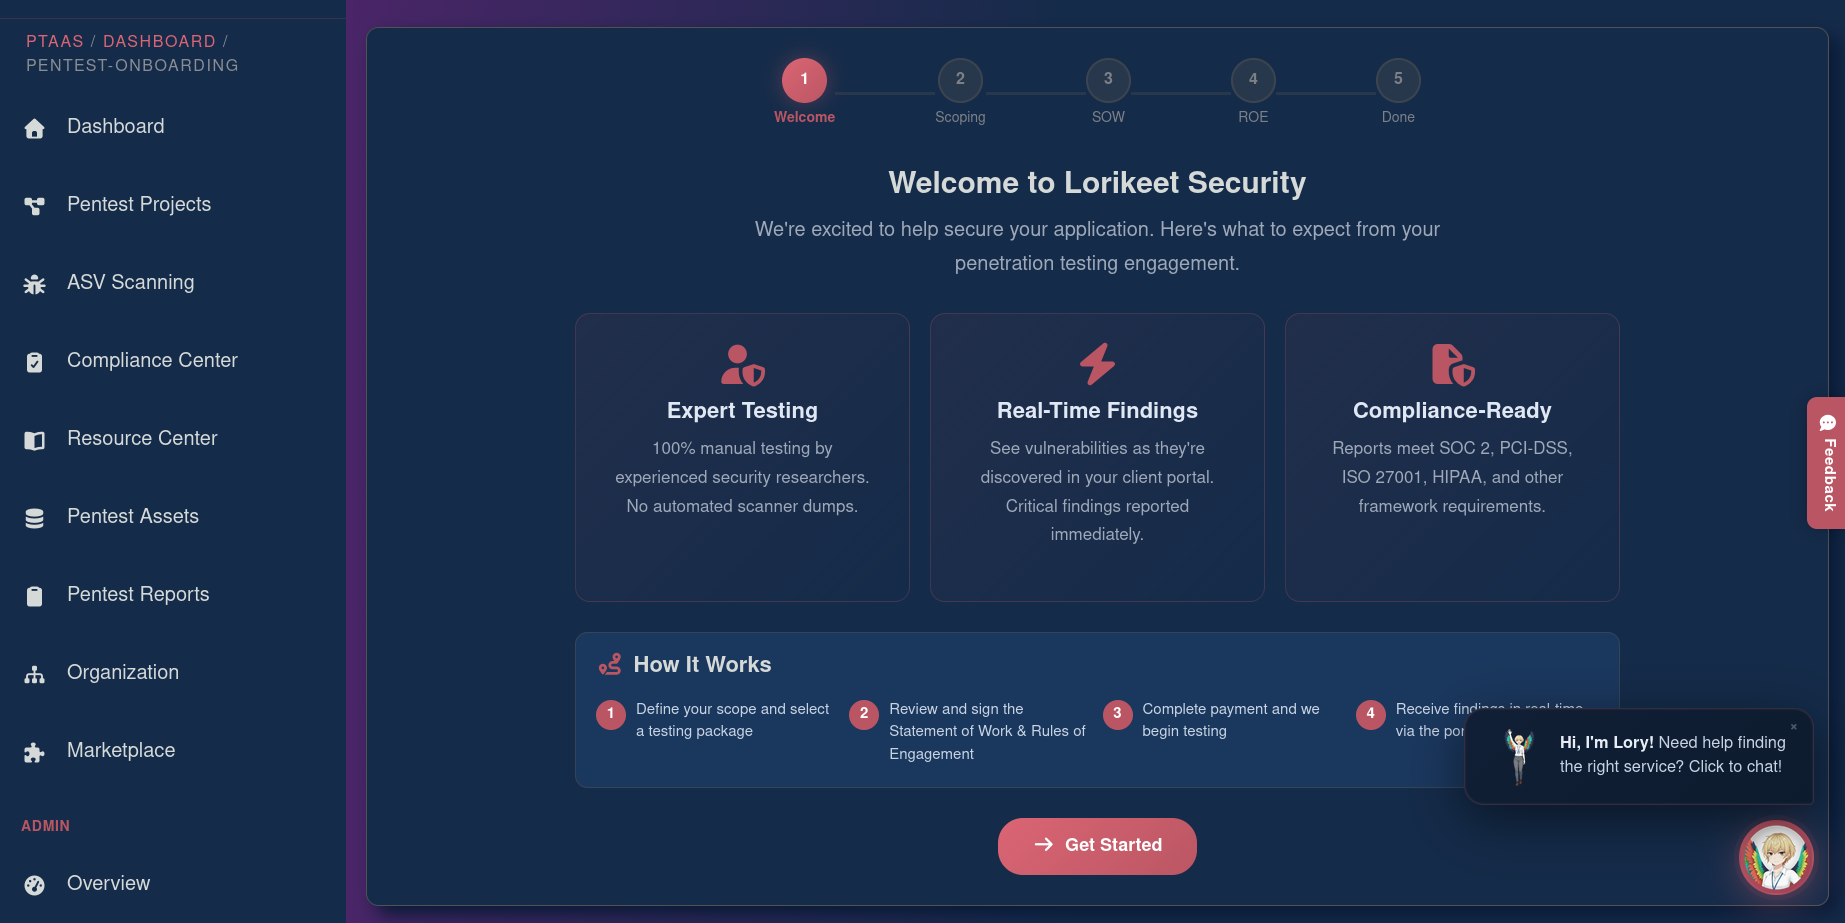Open the Dashboard from the sidebar
Viewport: 1845px width, 923px height.
tap(35, 127)
